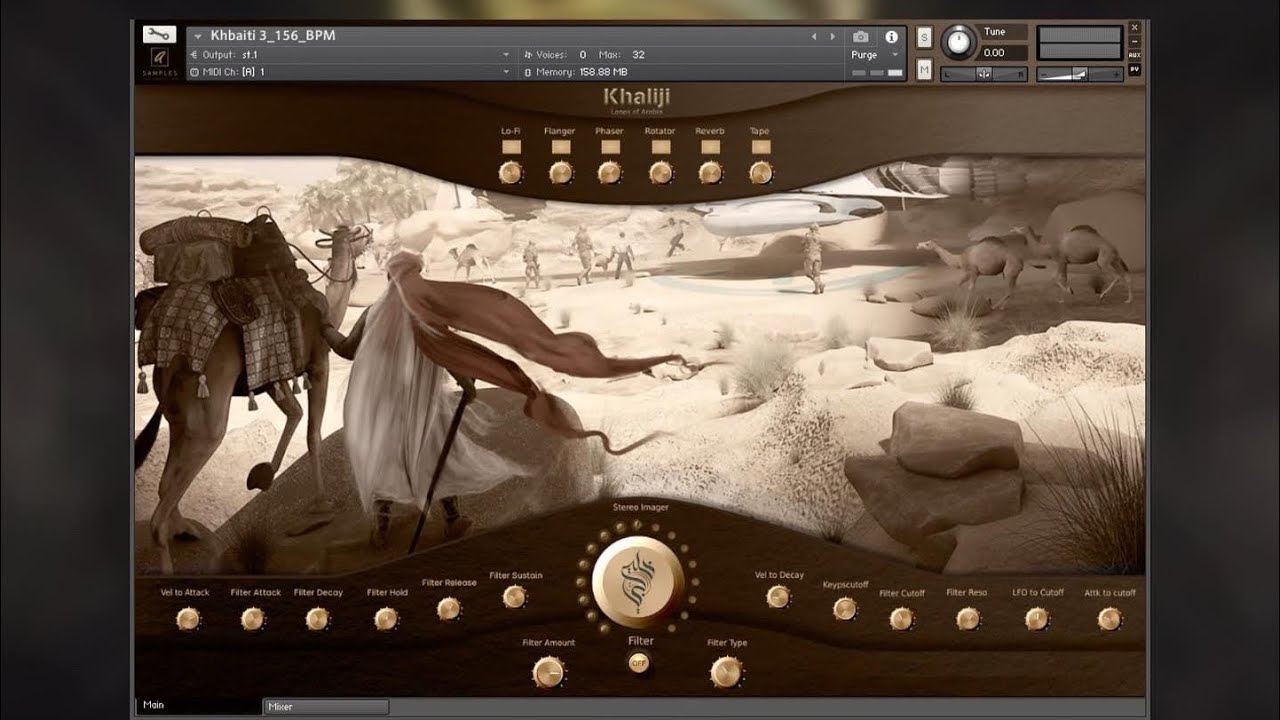Toggle the Tape effect switch

(760, 147)
